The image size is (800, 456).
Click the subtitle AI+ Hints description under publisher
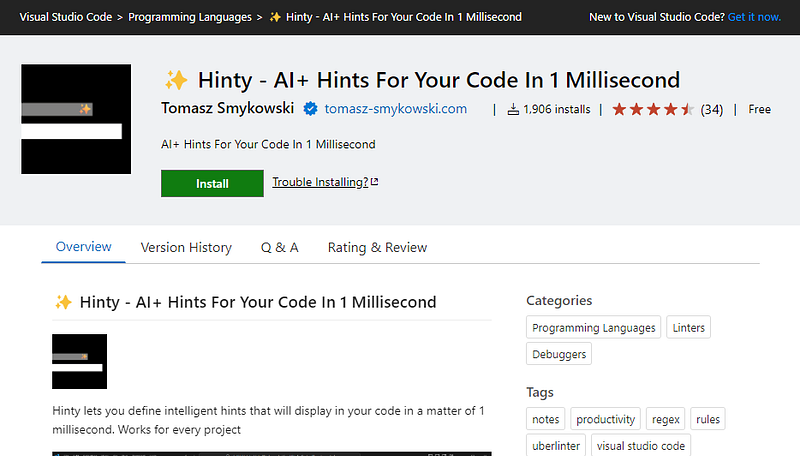268,144
